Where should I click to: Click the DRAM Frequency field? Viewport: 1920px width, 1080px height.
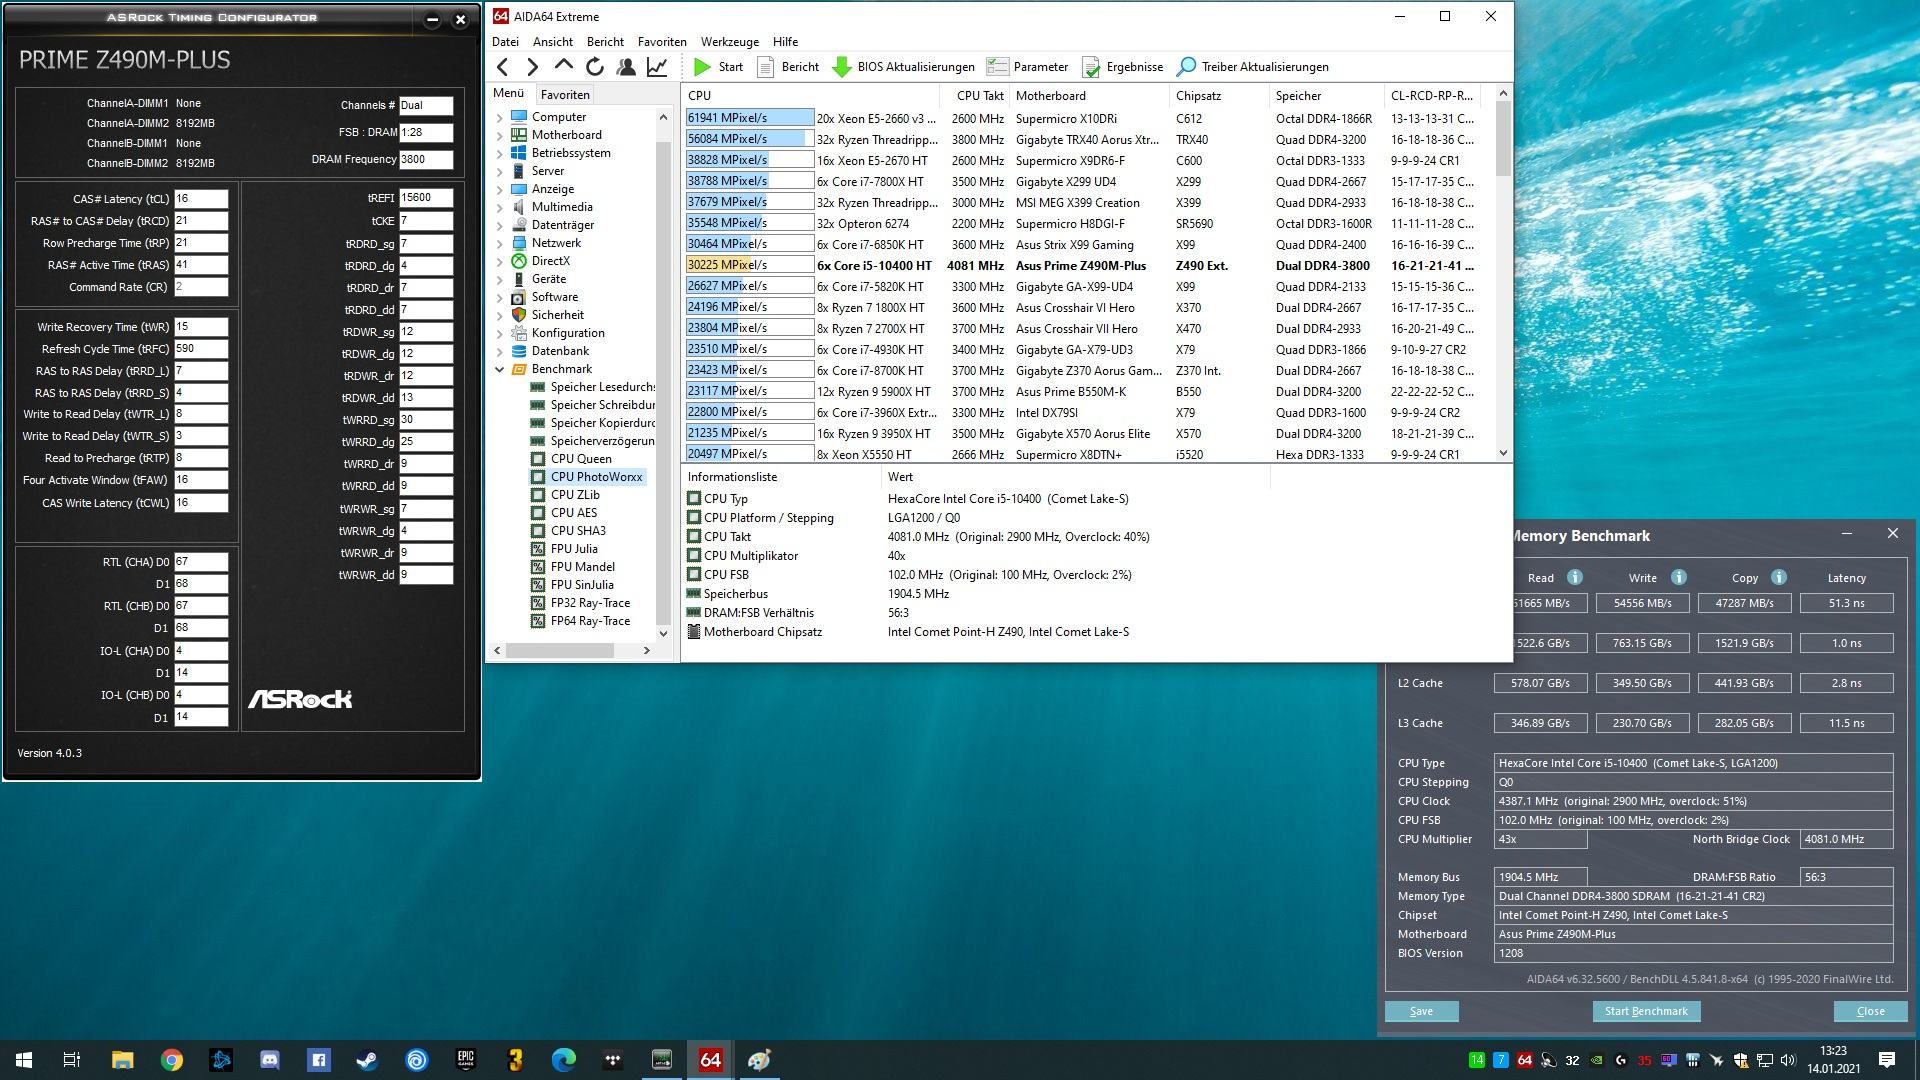(426, 159)
